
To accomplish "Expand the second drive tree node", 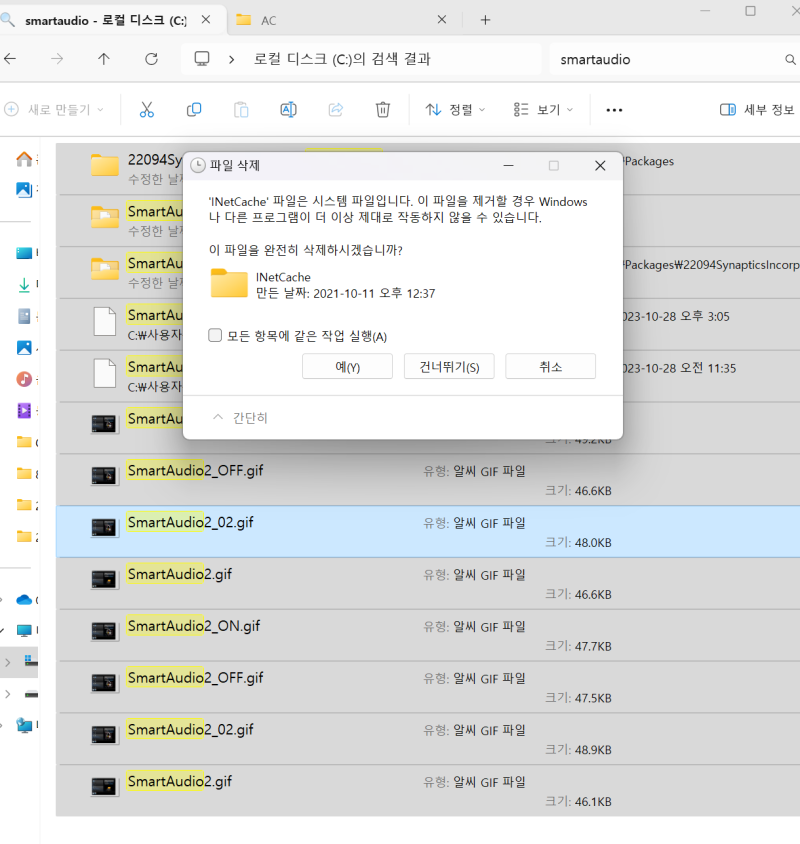I will click(x=8, y=694).
